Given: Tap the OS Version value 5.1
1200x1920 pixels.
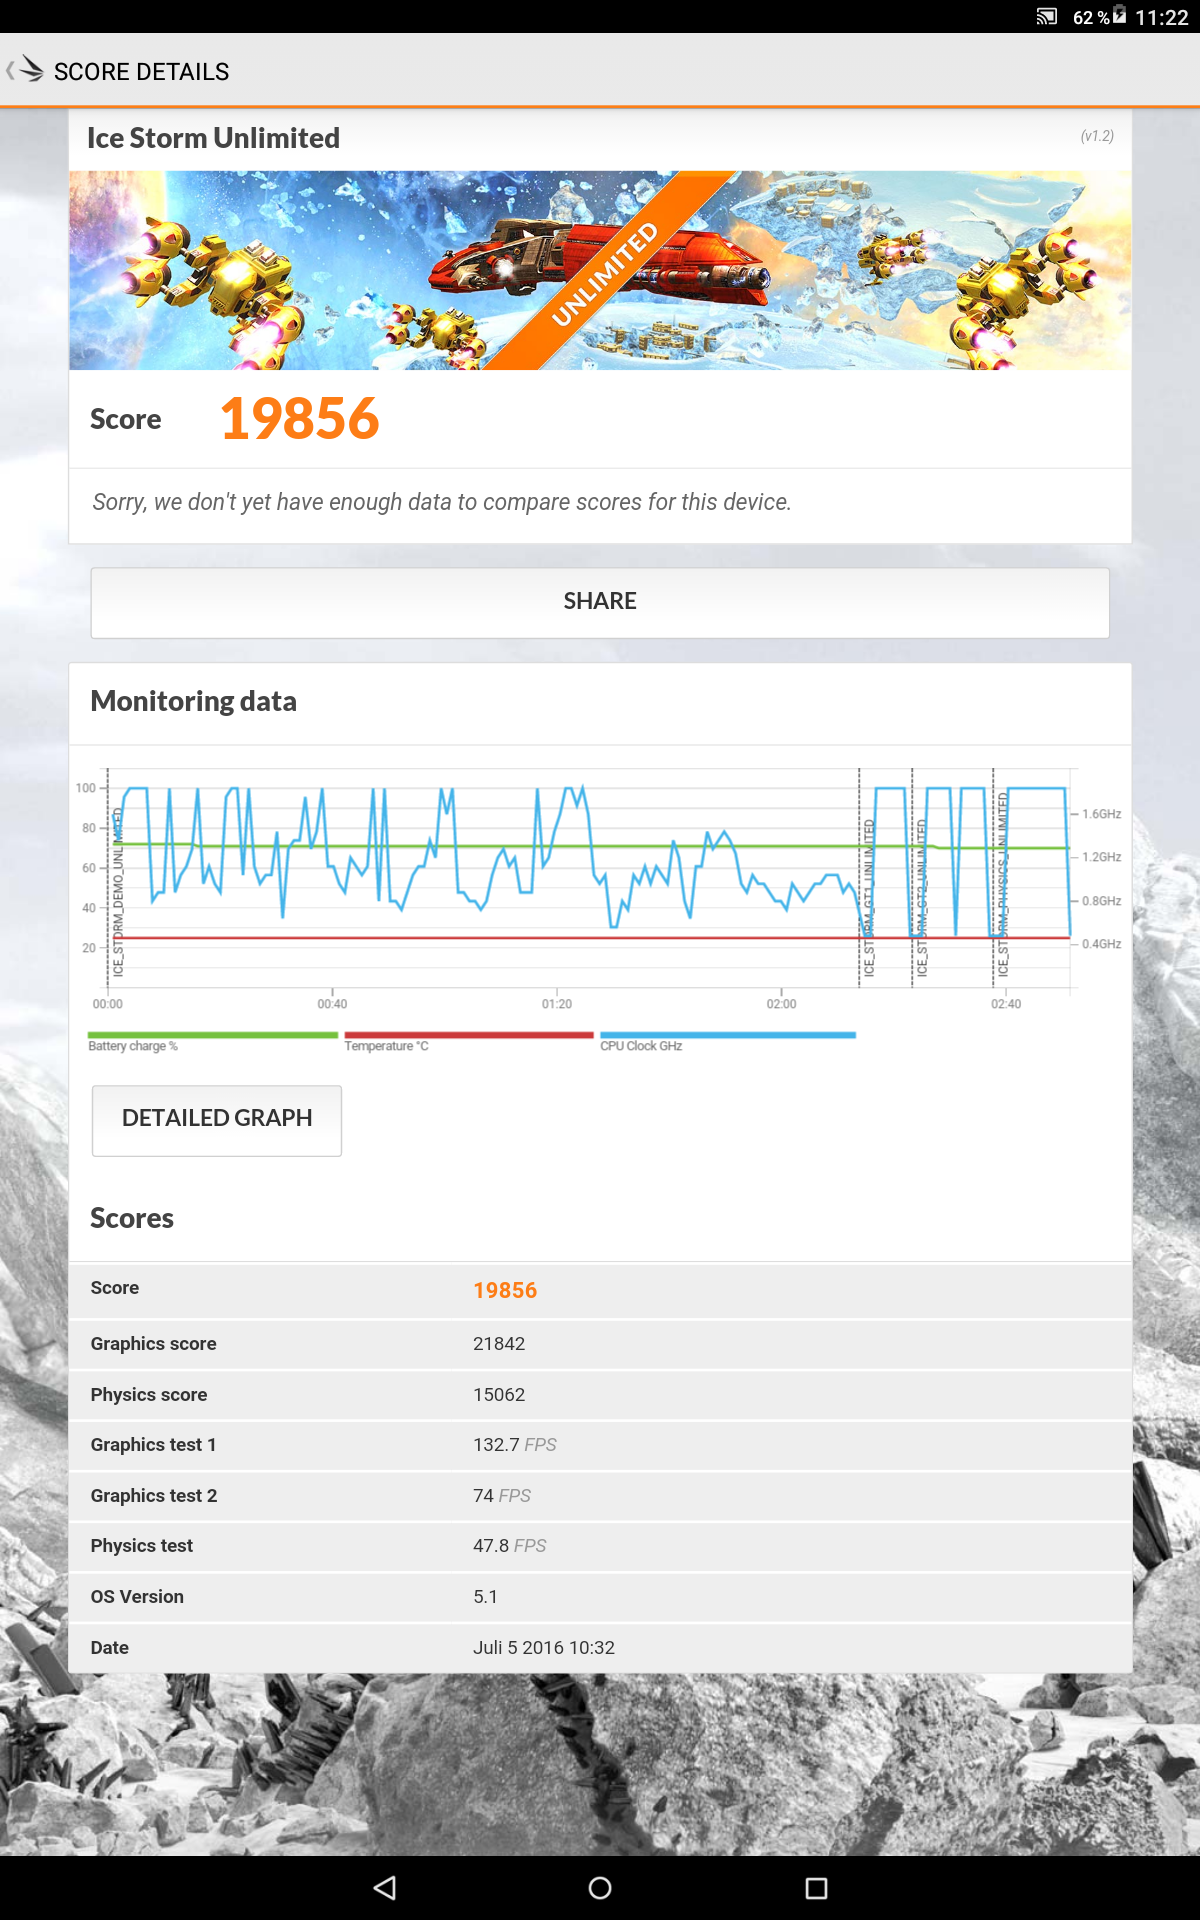Looking at the screenshot, I should point(485,1597).
